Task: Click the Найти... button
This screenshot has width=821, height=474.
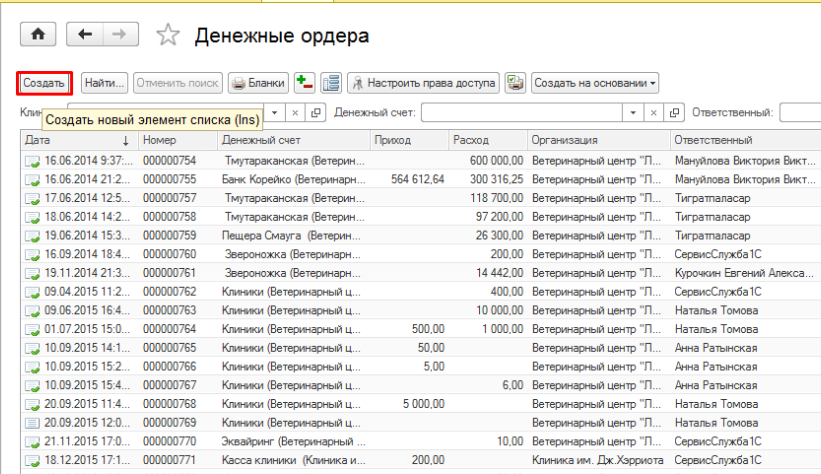Action: (105, 83)
